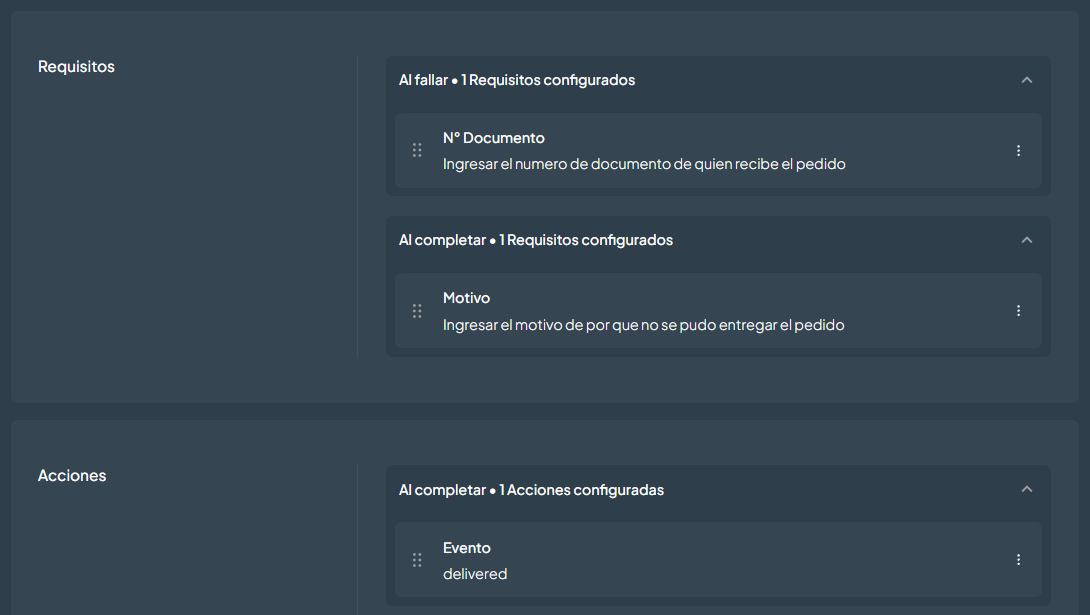This screenshot has height=615, width=1090.
Task: Open the N° Documento three-dot menu
Action: [x=1018, y=151]
